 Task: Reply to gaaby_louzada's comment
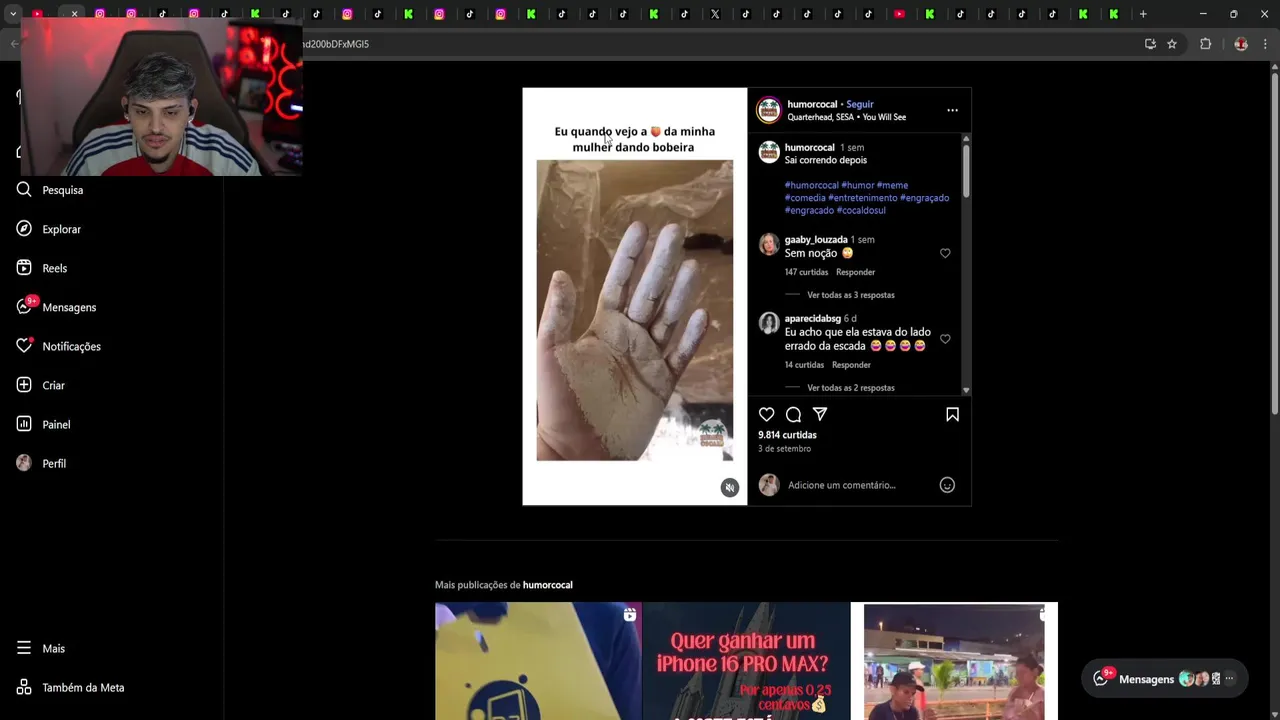click(x=855, y=272)
